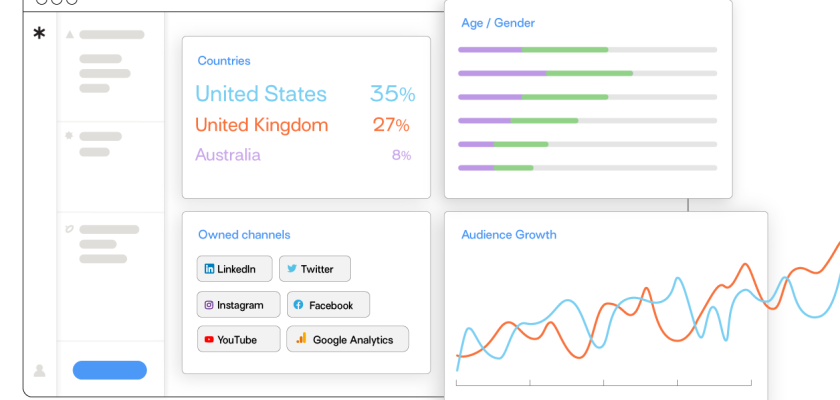Click the Countries panel heading
This screenshot has height=400, width=840.
224,61
